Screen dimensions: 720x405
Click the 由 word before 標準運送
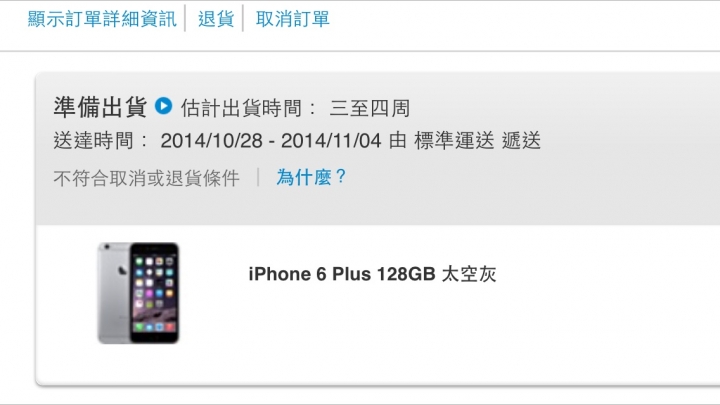point(398,141)
